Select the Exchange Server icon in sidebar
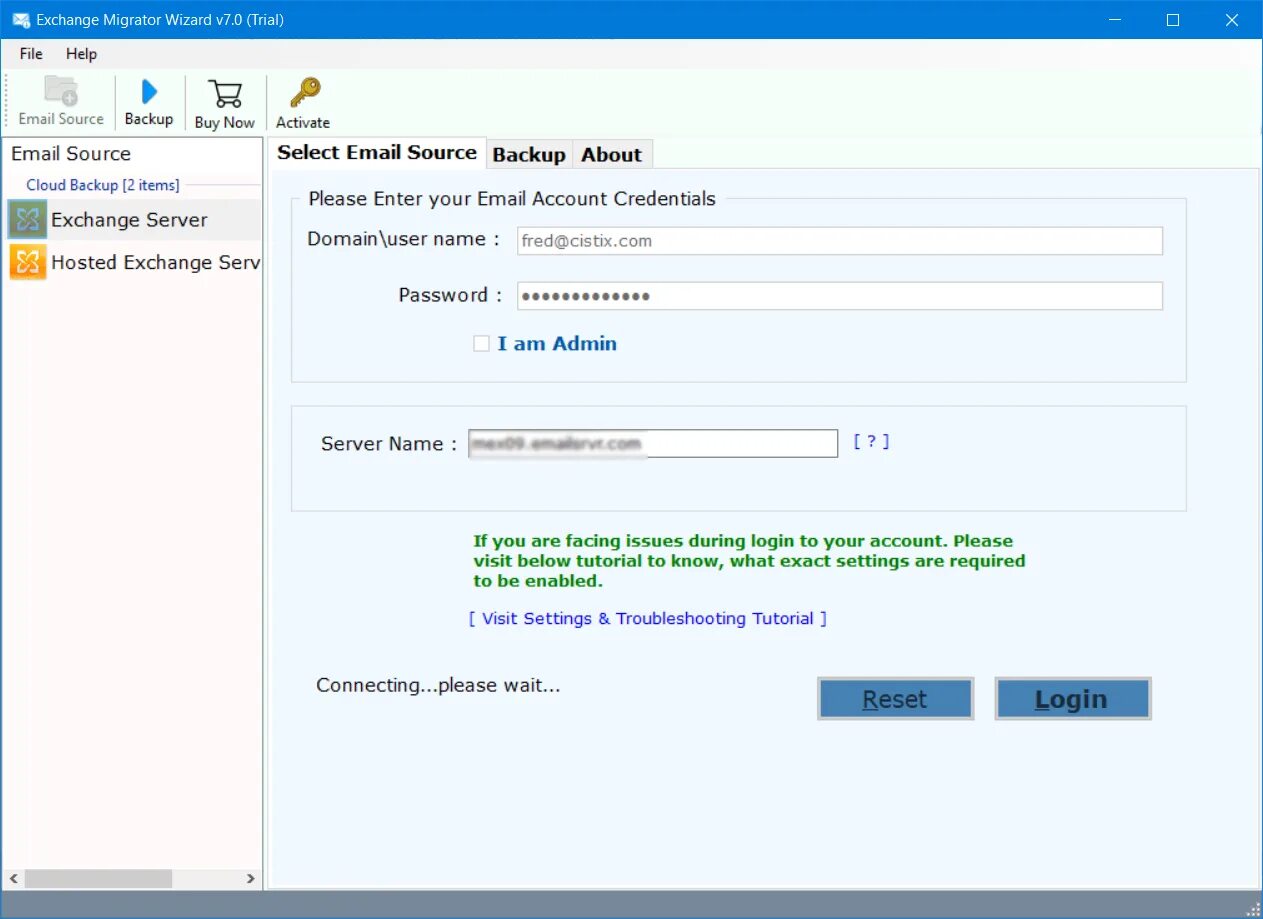The image size is (1263, 919). point(28,220)
